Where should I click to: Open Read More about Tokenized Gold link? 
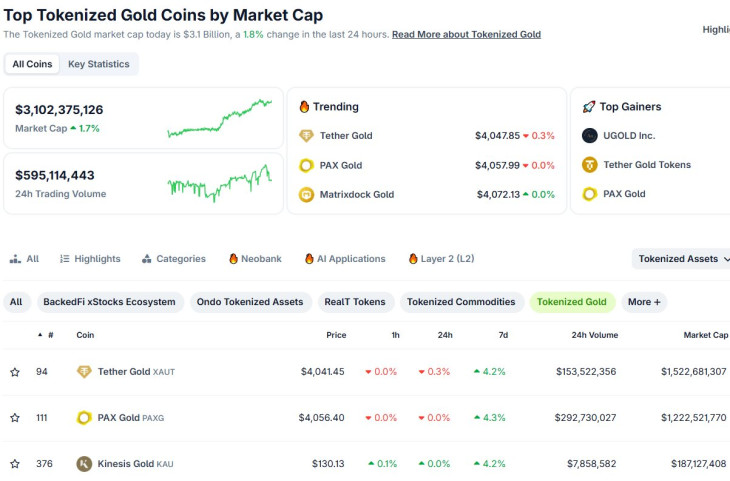pos(466,34)
